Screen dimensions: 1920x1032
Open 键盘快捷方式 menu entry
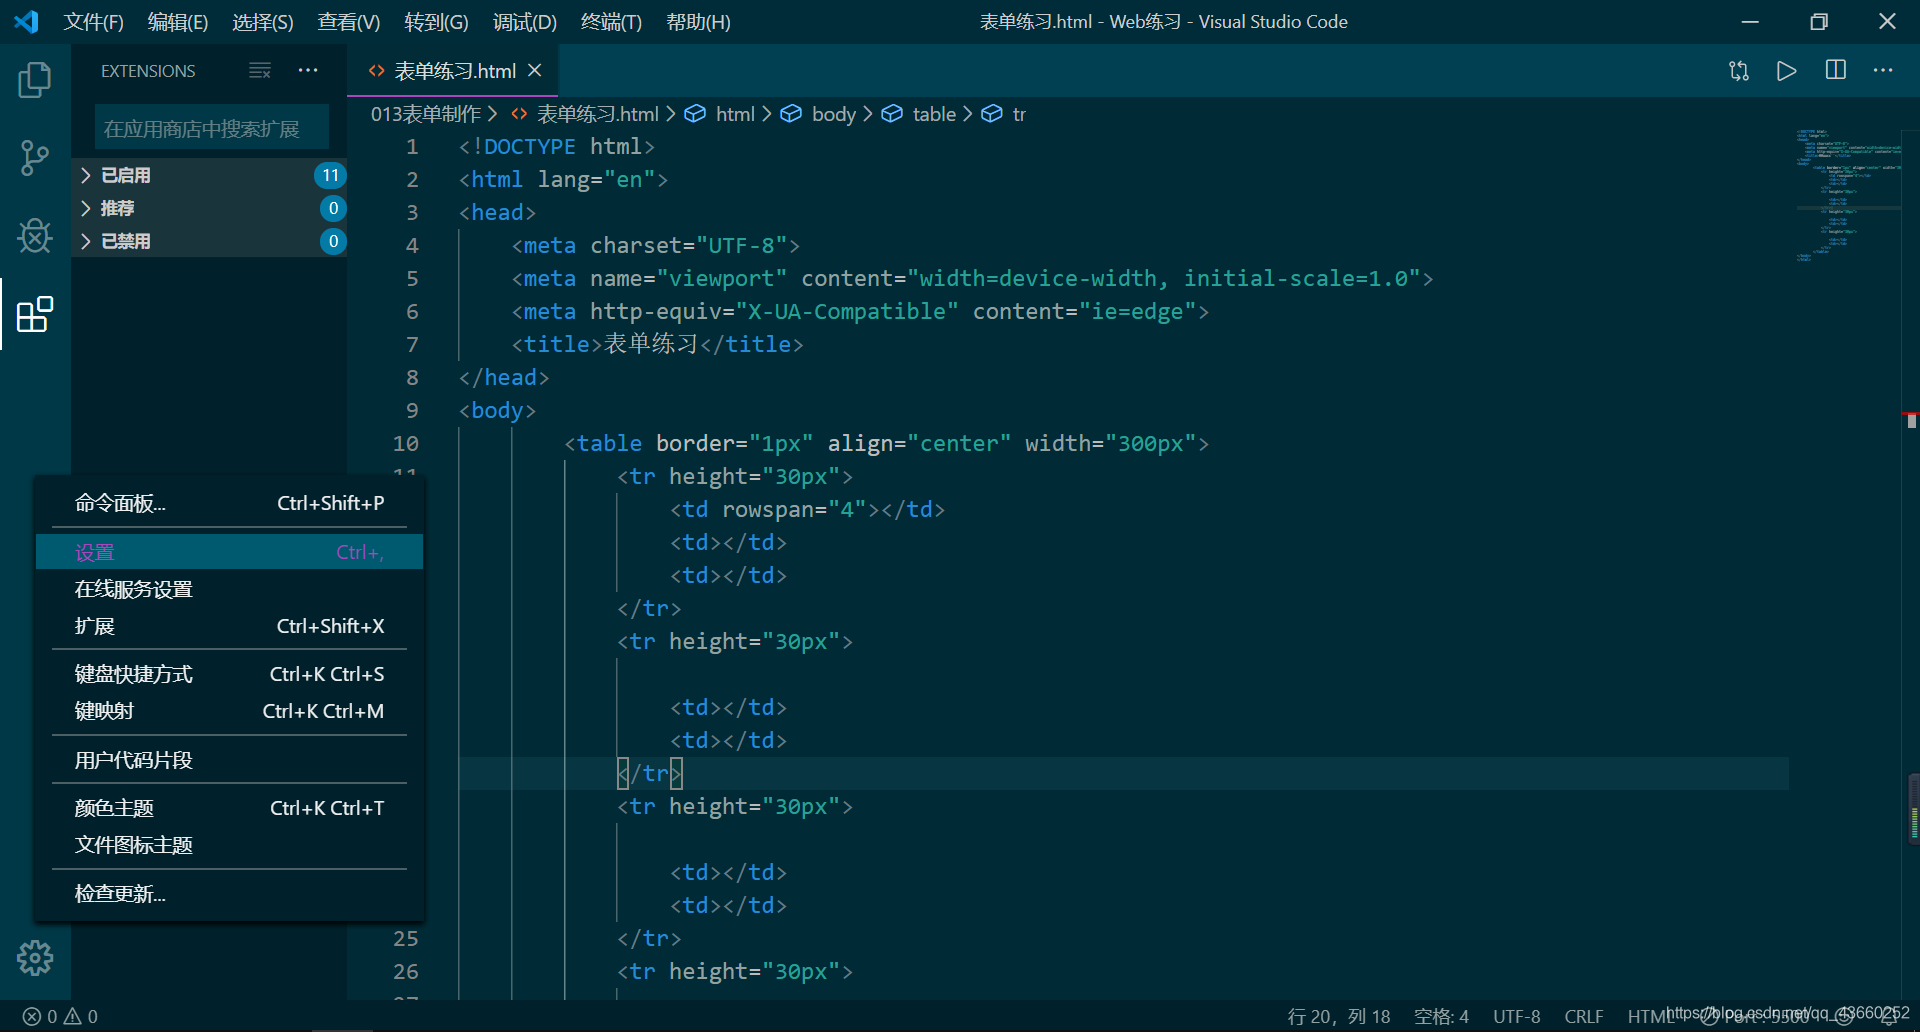tap(230, 674)
